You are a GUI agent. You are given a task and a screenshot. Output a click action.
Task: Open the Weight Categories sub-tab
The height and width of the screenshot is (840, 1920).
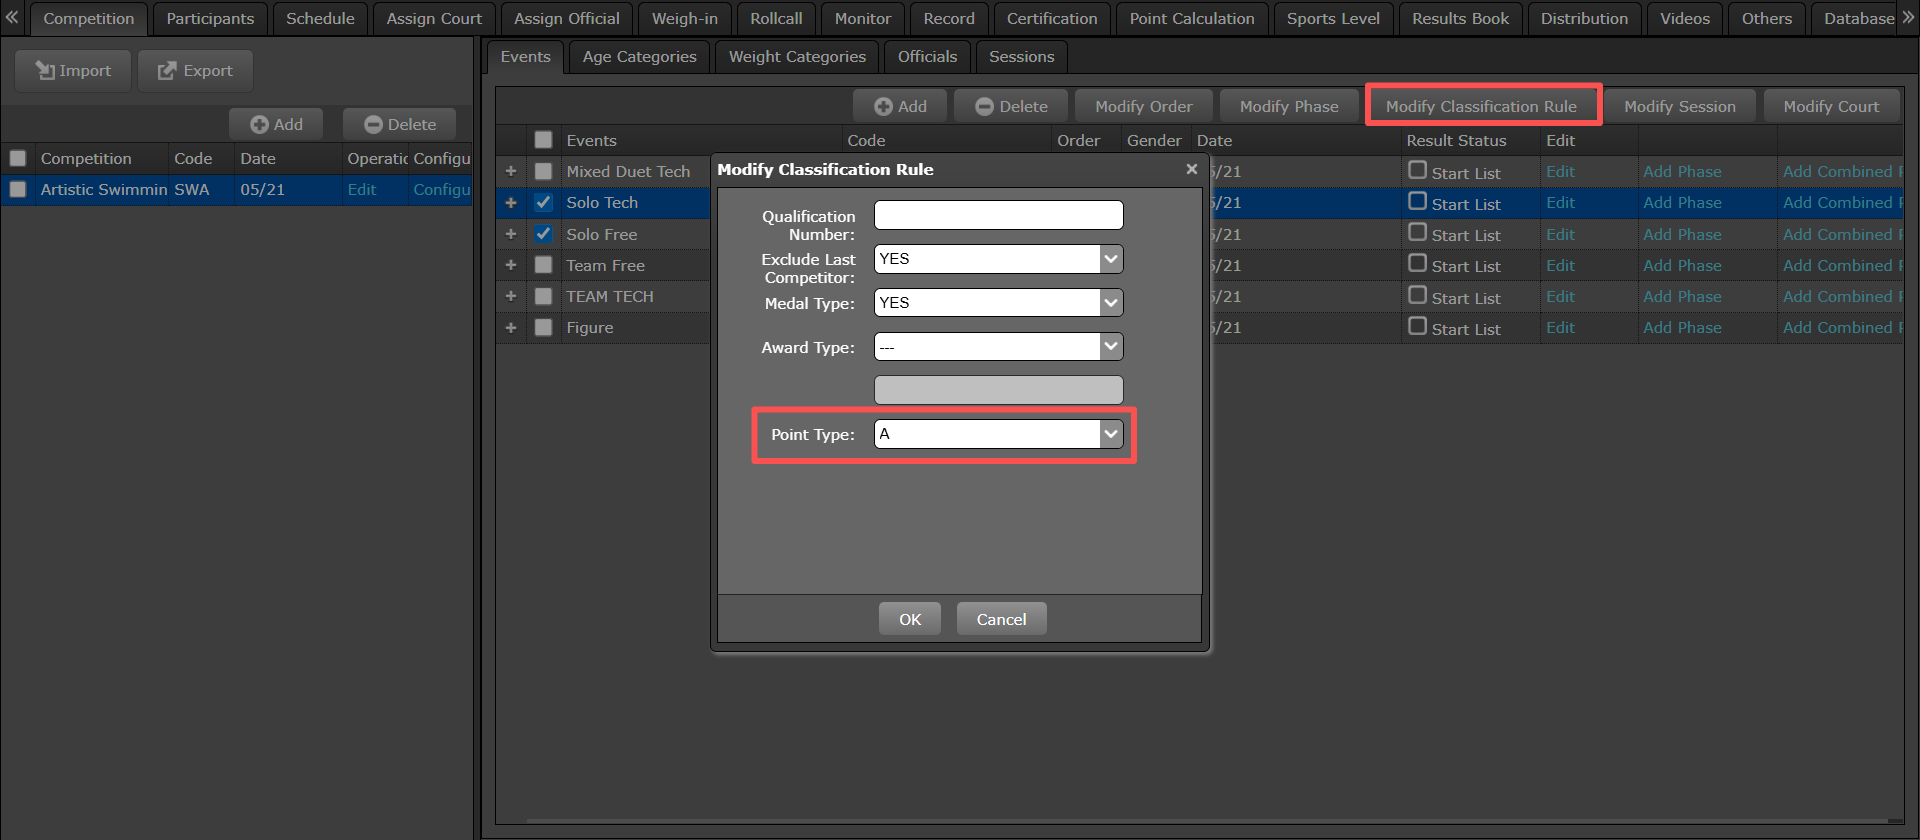click(797, 57)
